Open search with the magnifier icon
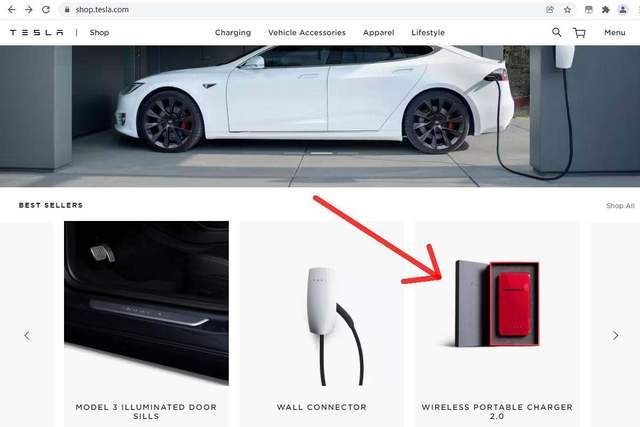This screenshot has width=640, height=427. (556, 32)
